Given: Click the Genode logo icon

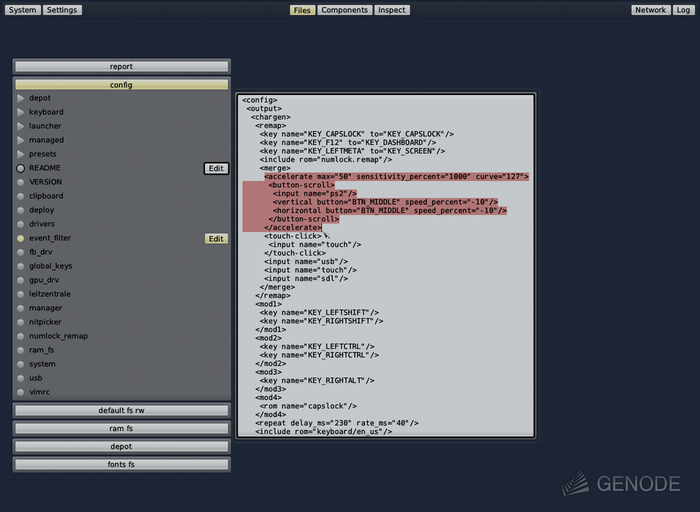Looking at the screenshot, I should click(575, 483).
